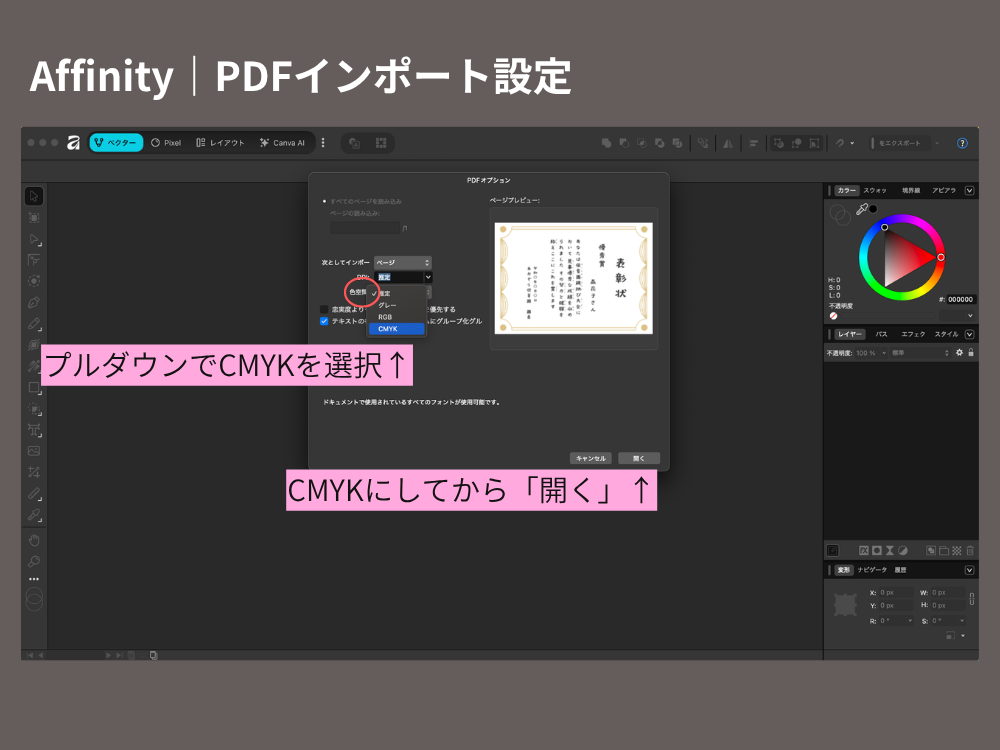Add a new group folder icon
The image size is (1000, 750).
[944, 550]
